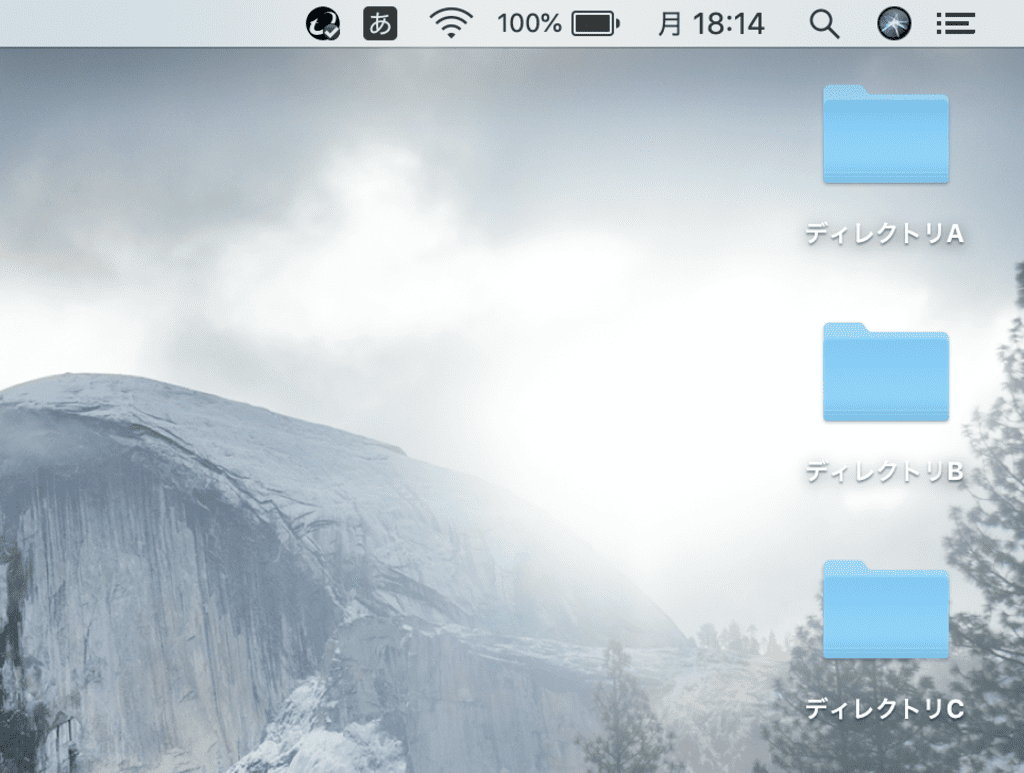The height and width of the screenshot is (773, 1024).
Task: Open the clock showing 月 18:14
Action: (711, 24)
